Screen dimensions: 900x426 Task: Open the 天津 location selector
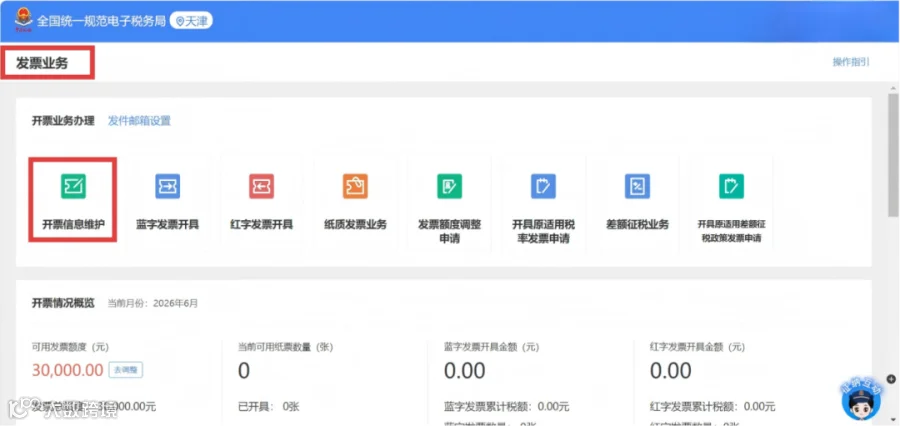click(191, 21)
